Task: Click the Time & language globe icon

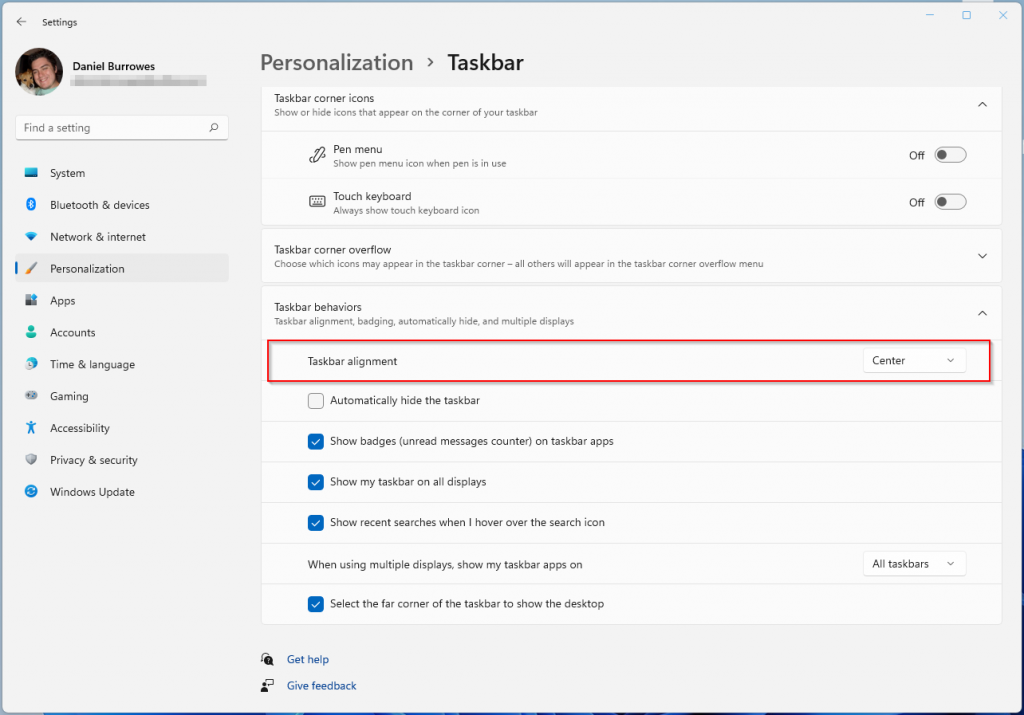Action: coord(31,364)
